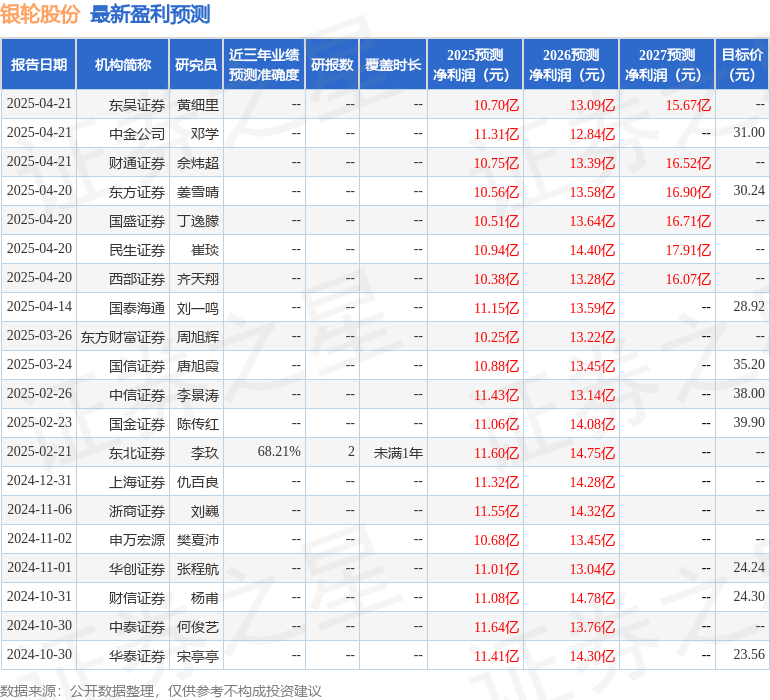Click 11.64亿 in the 中泰证券 row
This screenshot has width=770, height=700.
click(496, 627)
